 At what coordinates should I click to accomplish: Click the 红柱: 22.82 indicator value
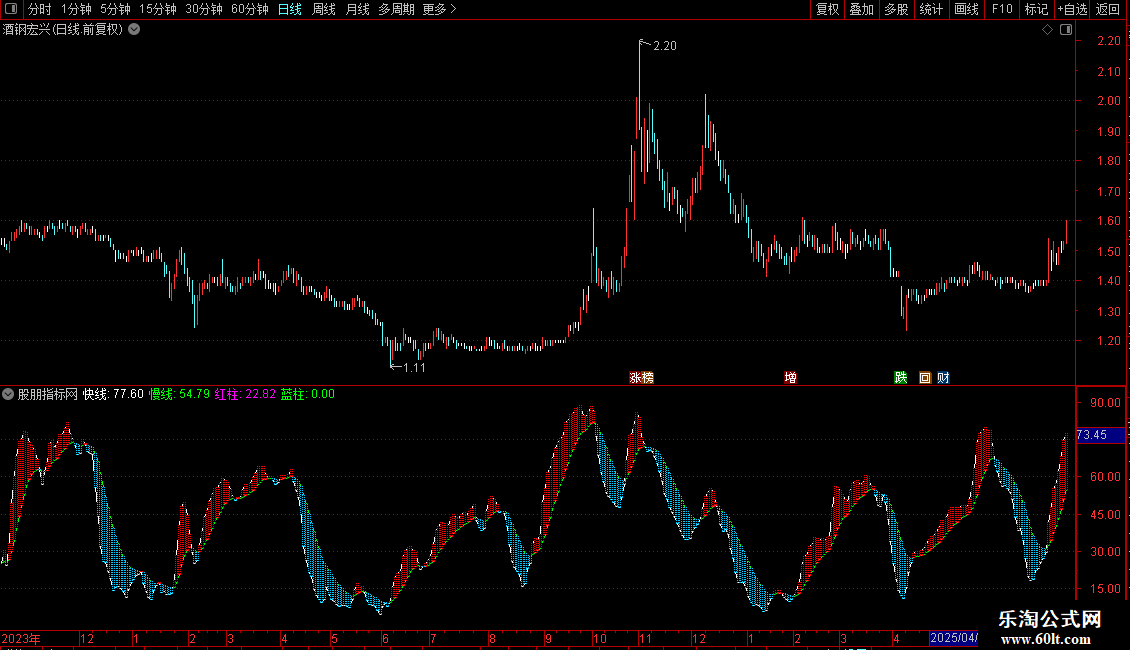(245, 394)
